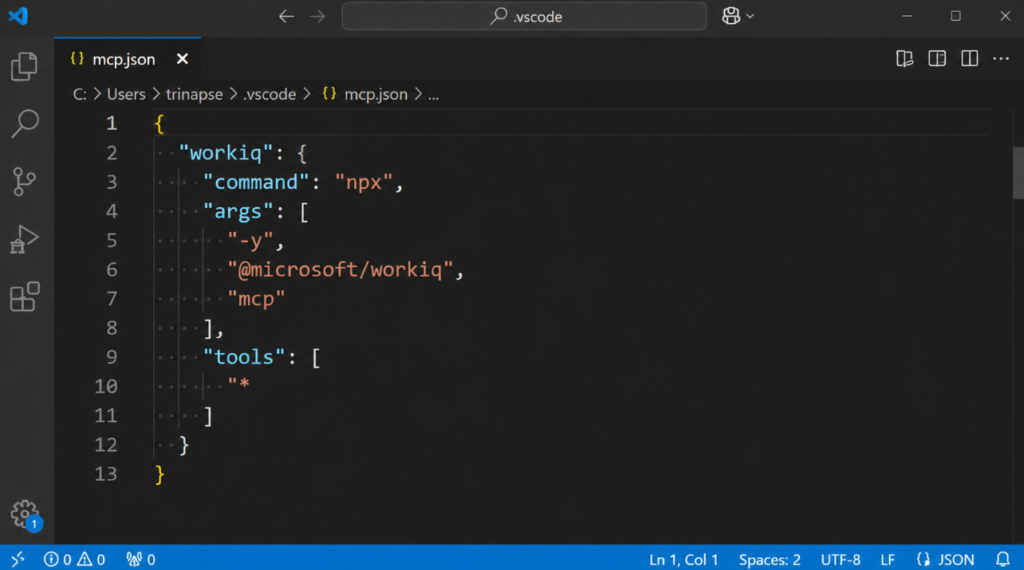
Task: Click the "-y" argument string
Action: [x=250, y=241]
